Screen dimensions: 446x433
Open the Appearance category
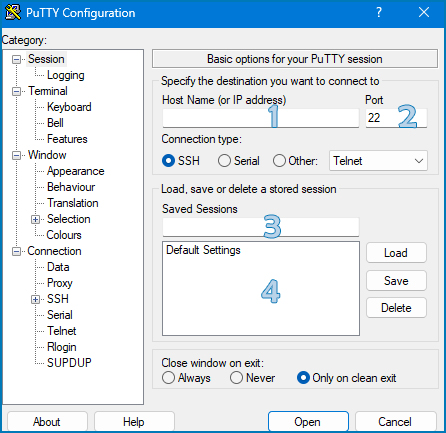[x=76, y=171]
